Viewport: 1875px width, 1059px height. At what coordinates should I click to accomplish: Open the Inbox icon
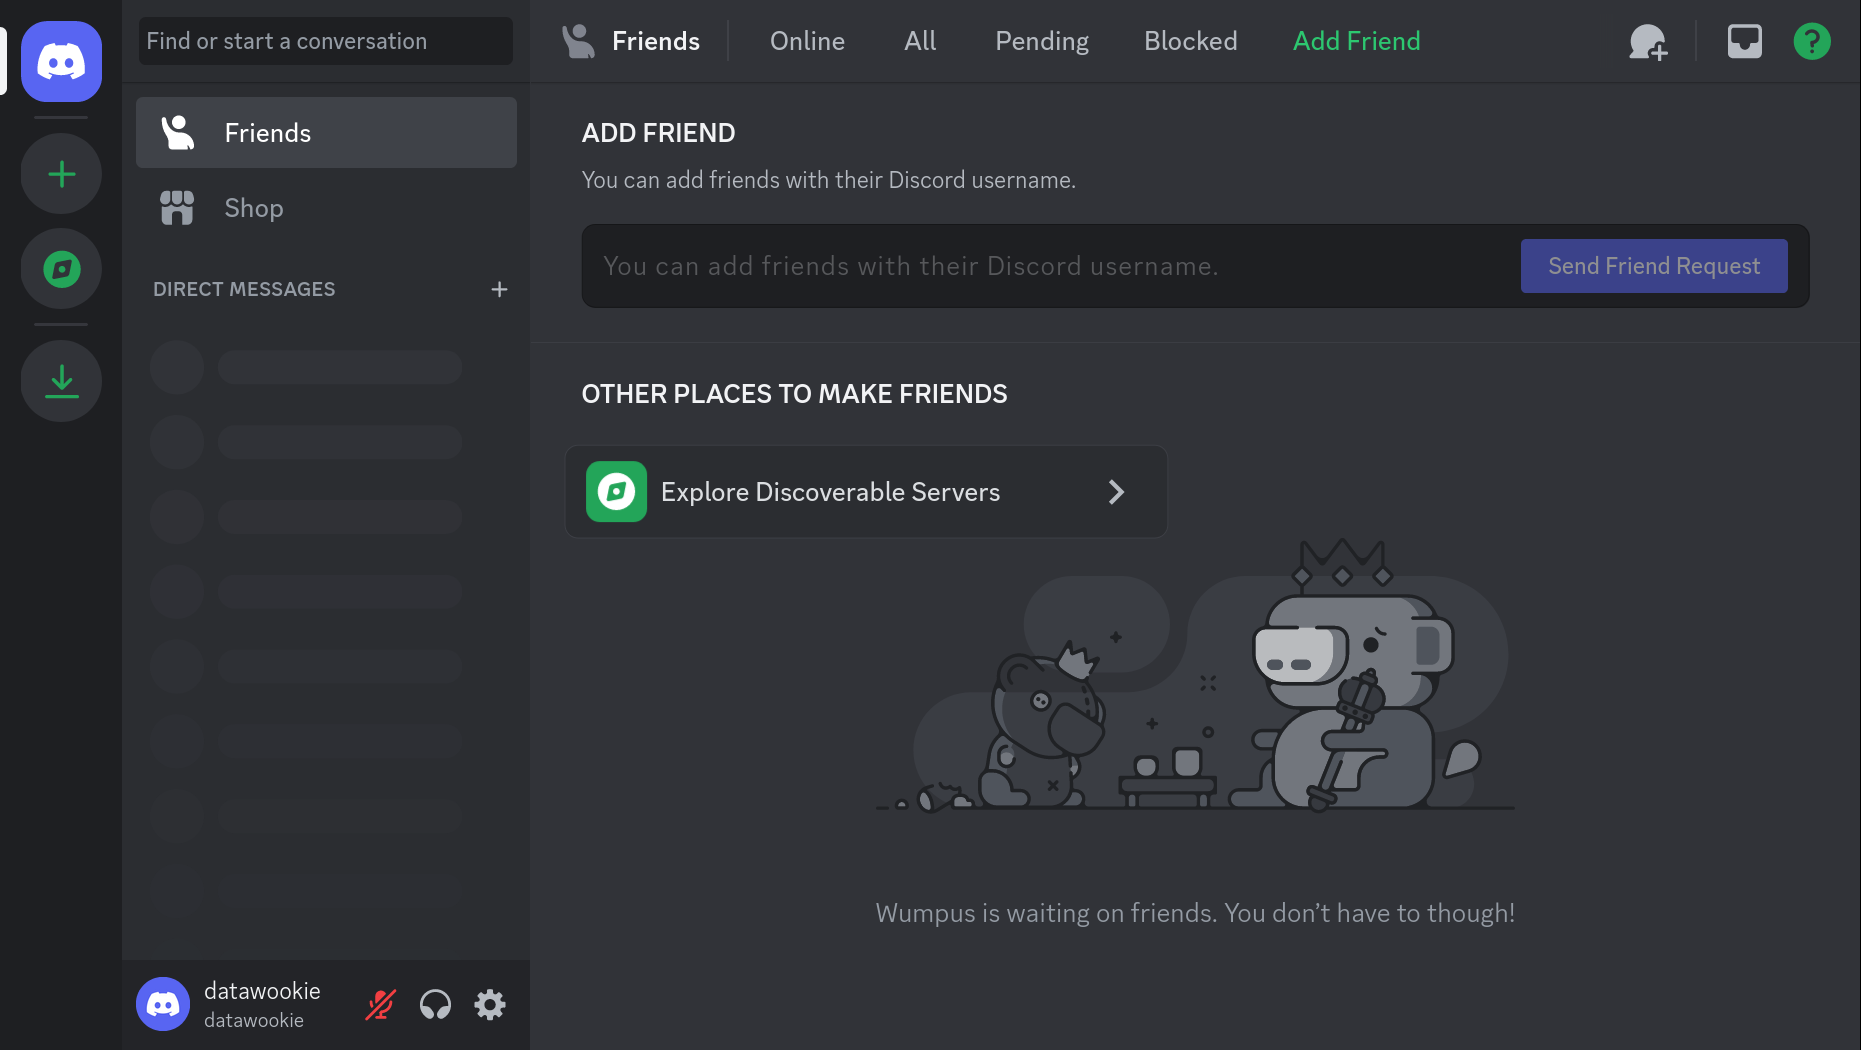[x=1744, y=41]
